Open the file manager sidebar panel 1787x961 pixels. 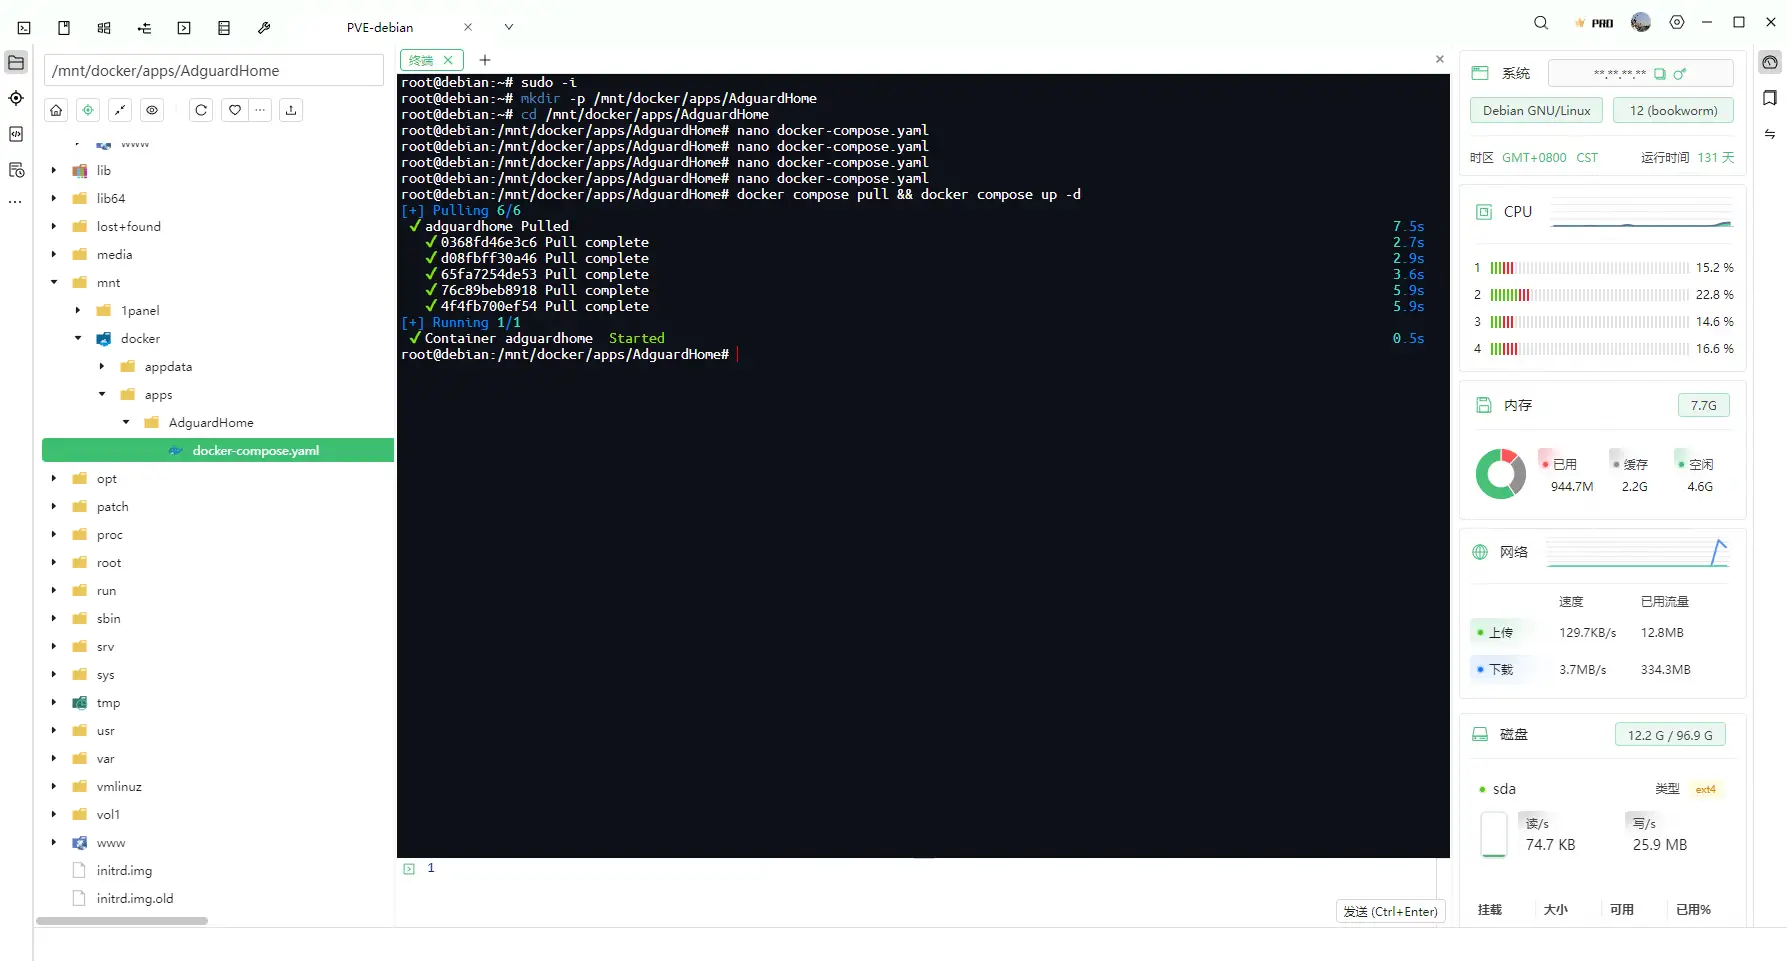pyautogui.click(x=16, y=62)
